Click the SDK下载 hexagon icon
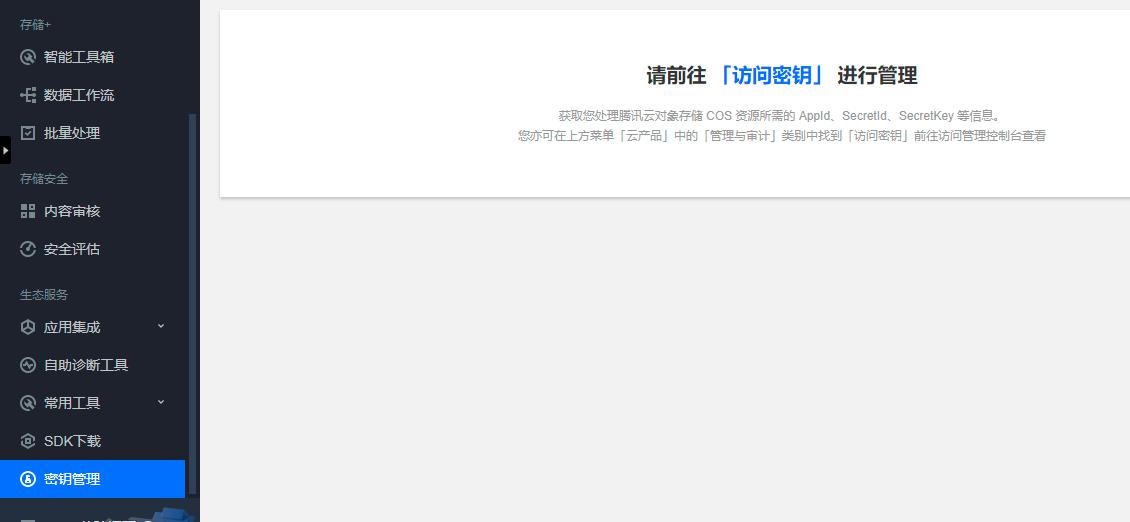1130x522 pixels. point(28,441)
